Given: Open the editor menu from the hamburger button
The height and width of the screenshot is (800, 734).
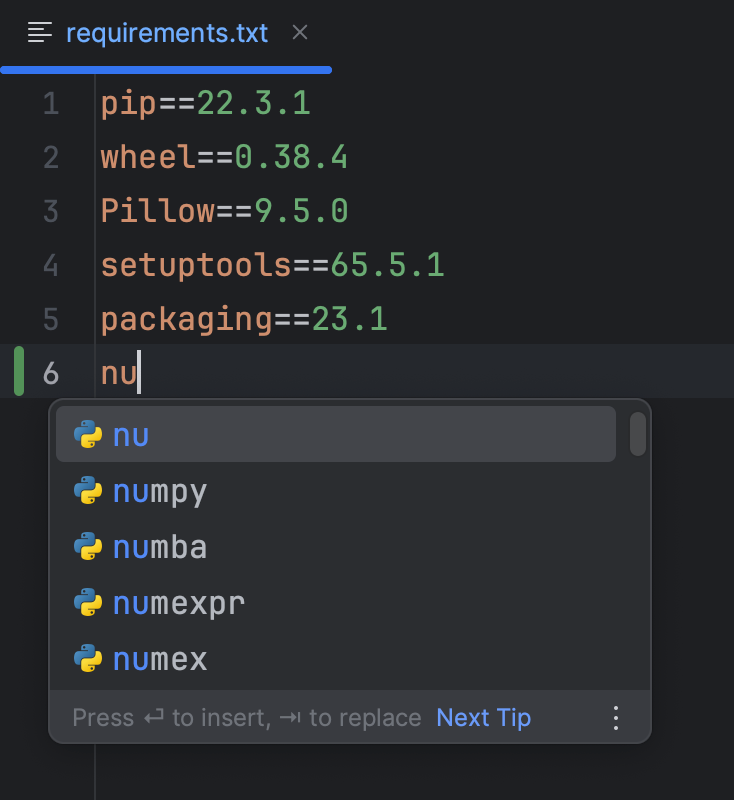Looking at the screenshot, I should tap(38, 32).
